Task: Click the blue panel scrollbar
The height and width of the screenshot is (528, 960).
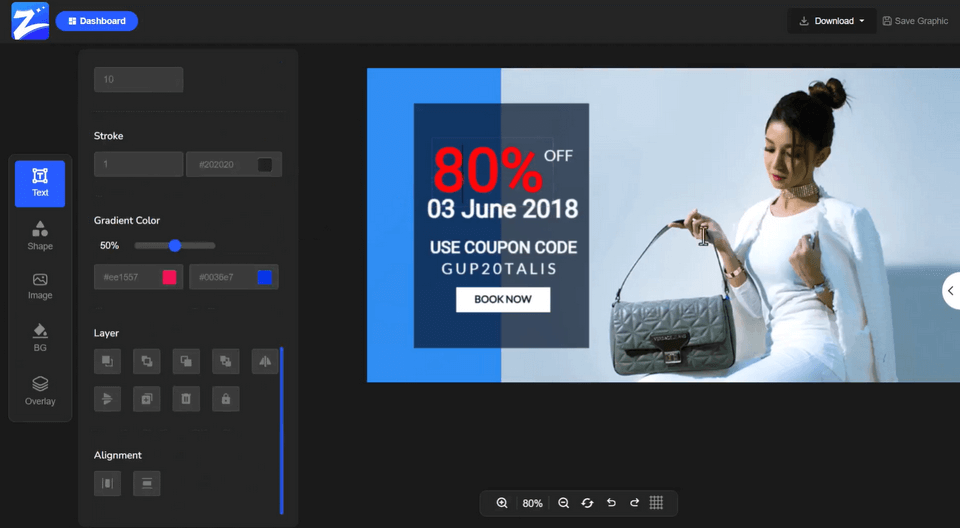Action: click(x=282, y=431)
